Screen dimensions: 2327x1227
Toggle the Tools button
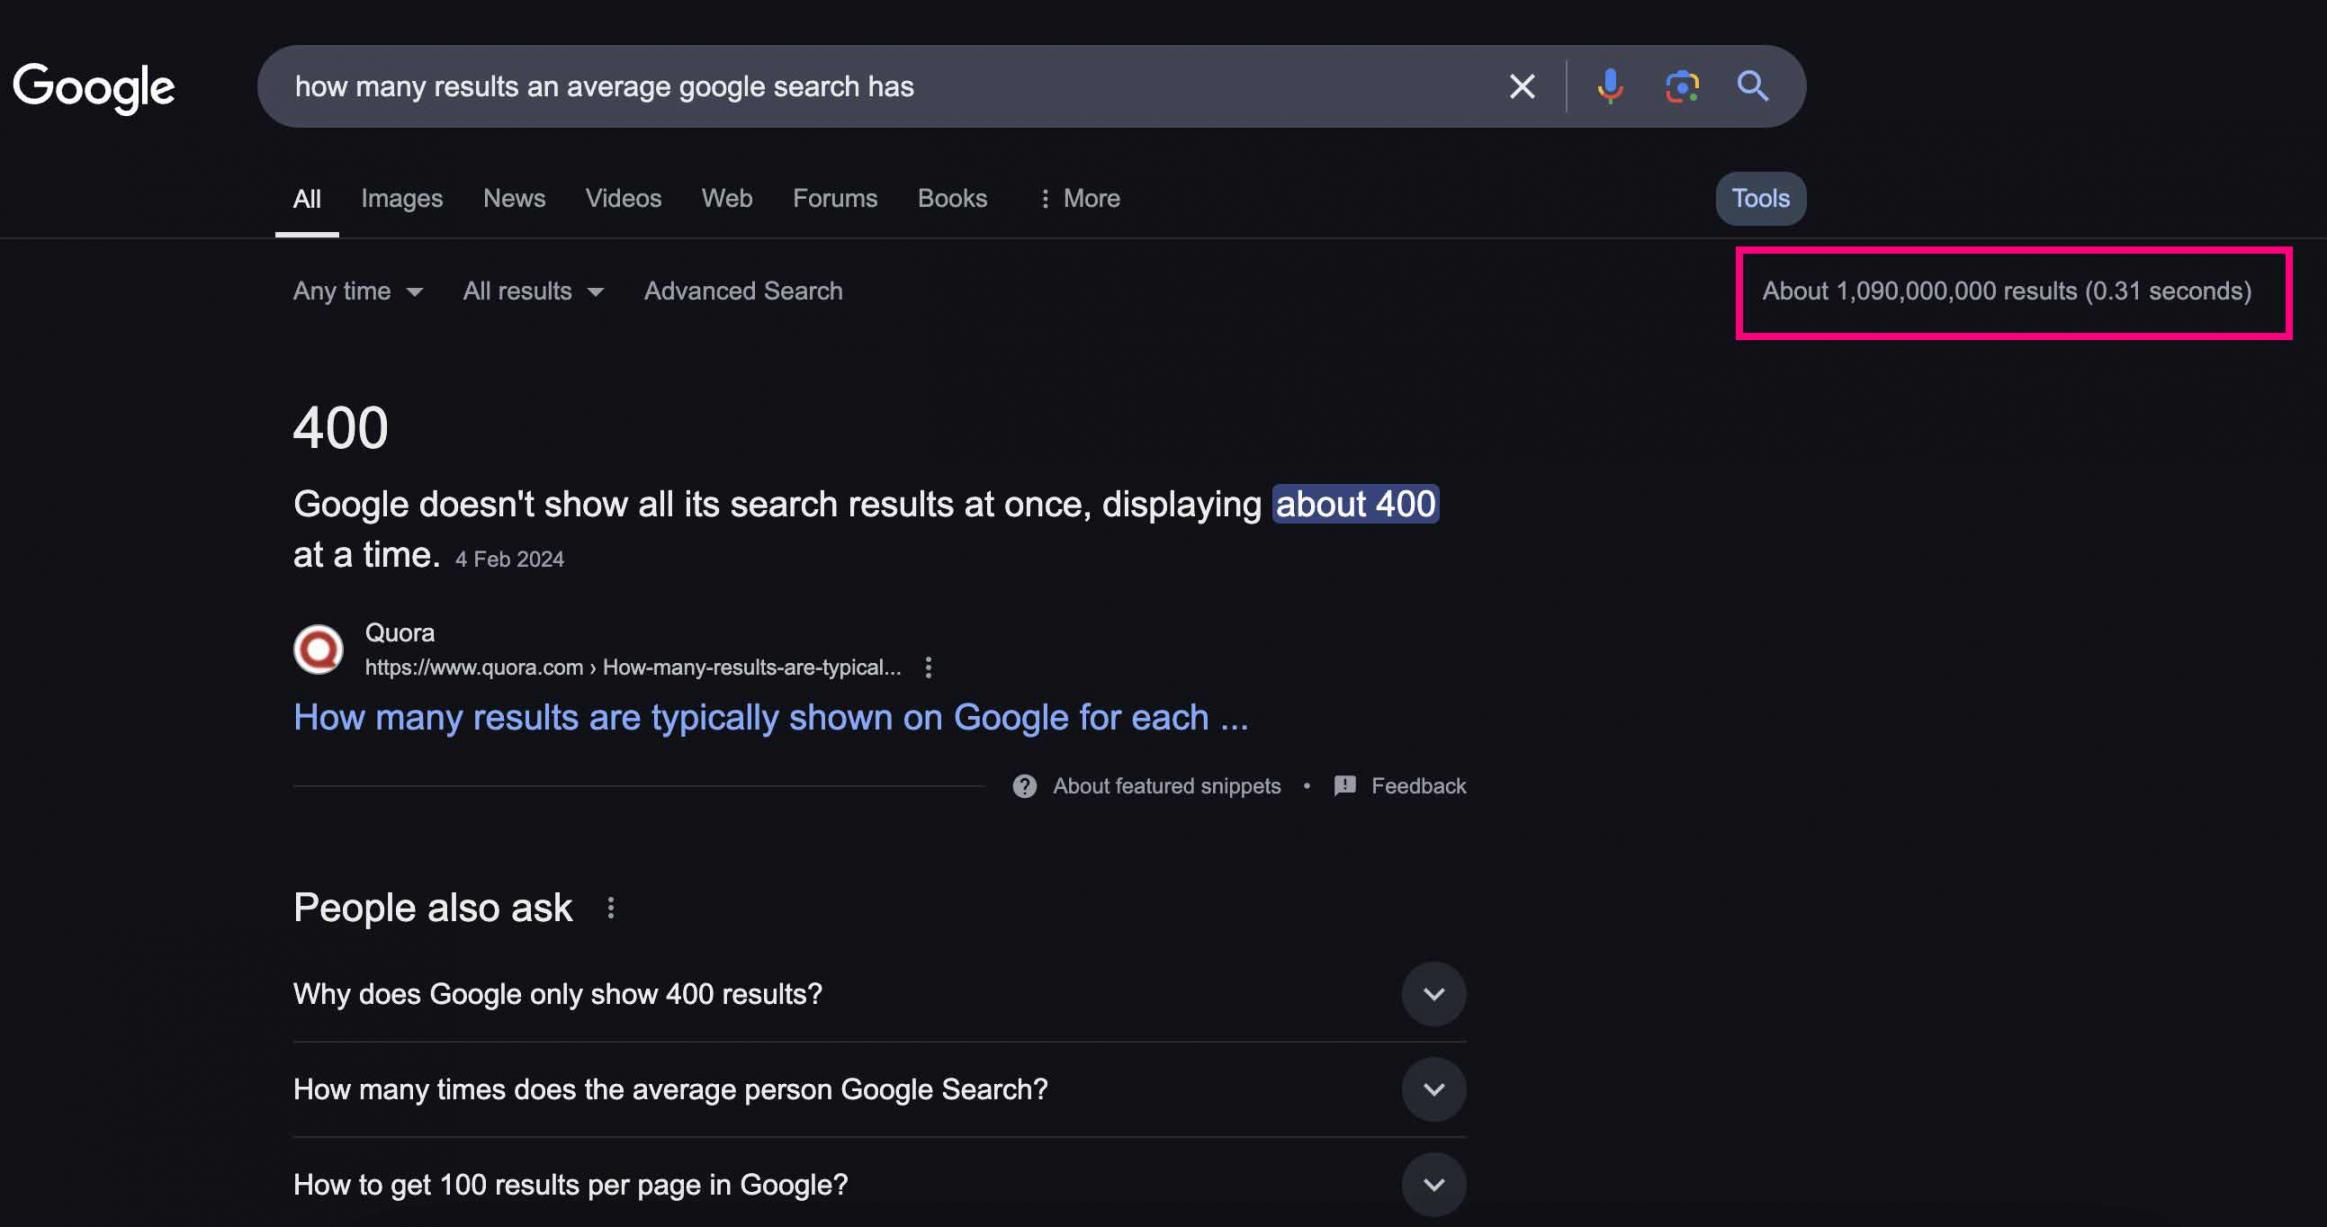pyautogui.click(x=1759, y=198)
